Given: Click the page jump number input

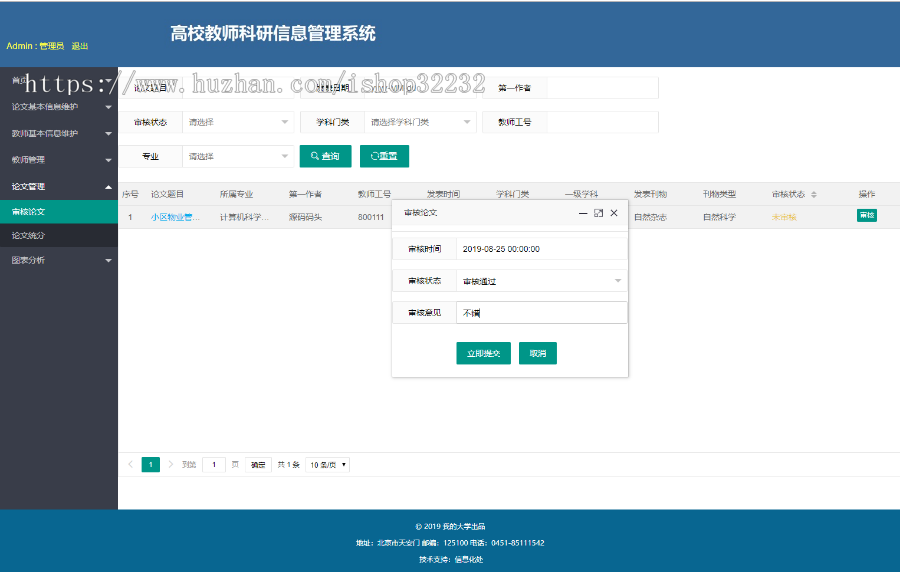Looking at the screenshot, I should tap(214, 465).
